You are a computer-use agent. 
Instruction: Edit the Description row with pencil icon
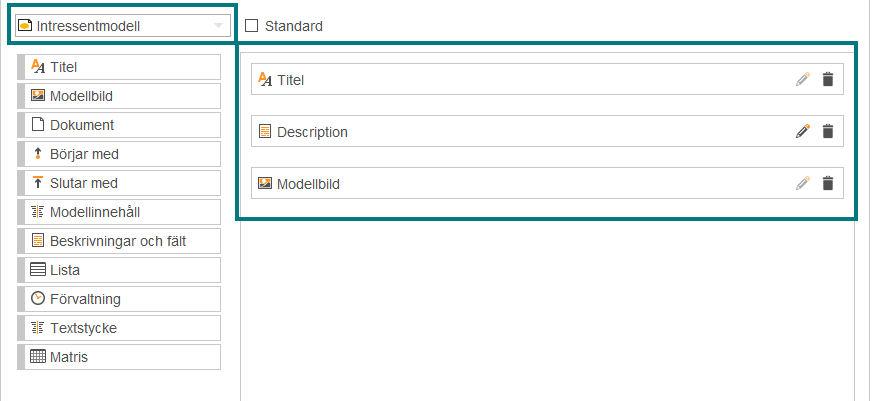coord(803,131)
